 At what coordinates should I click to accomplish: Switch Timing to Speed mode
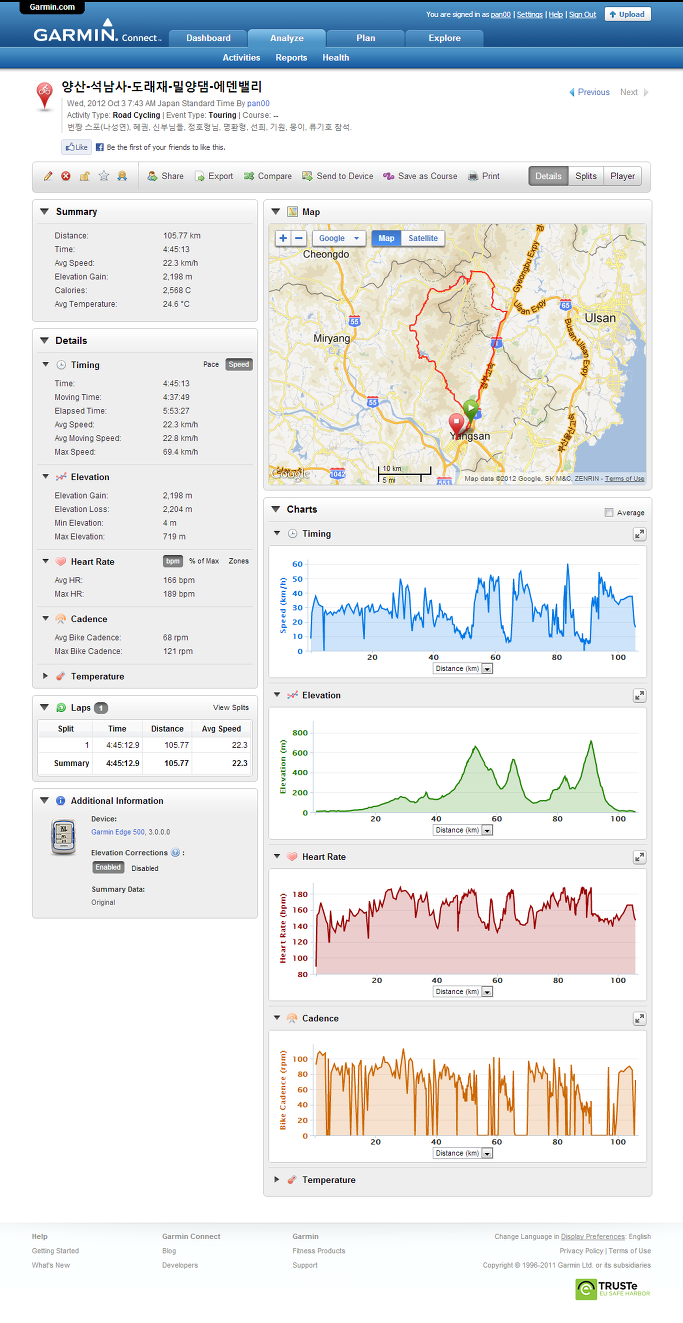[x=239, y=365]
